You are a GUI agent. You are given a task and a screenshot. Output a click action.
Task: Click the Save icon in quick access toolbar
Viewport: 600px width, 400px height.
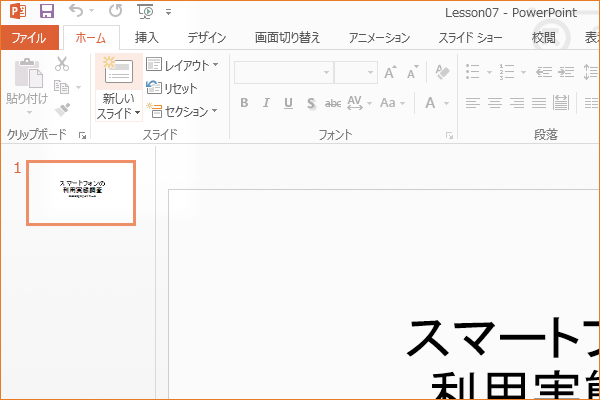point(47,11)
